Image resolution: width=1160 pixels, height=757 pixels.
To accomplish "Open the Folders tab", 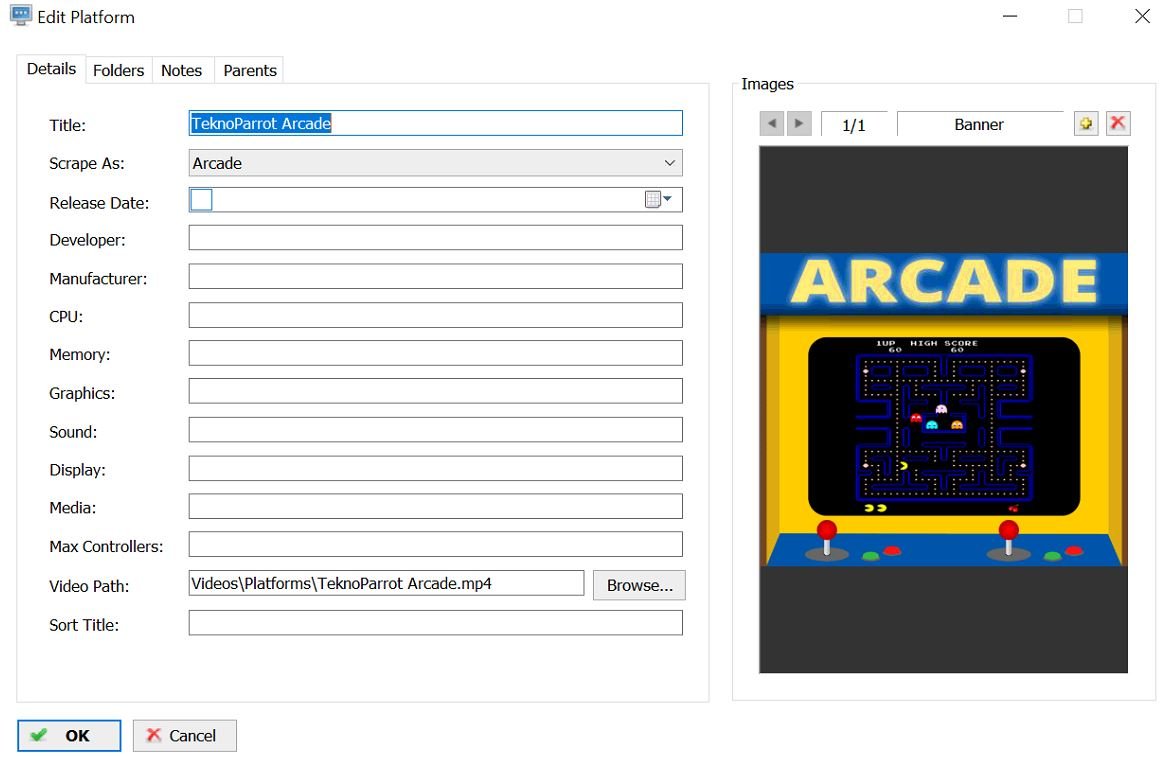I will click(118, 70).
